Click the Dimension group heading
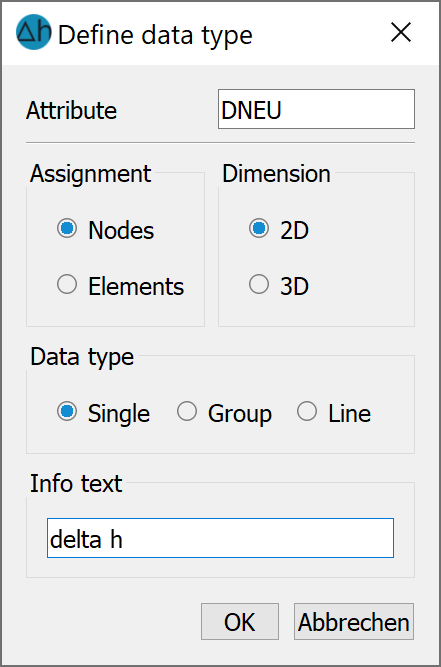Image resolution: width=441 pixels, height=667 pixels. (276, 174)
